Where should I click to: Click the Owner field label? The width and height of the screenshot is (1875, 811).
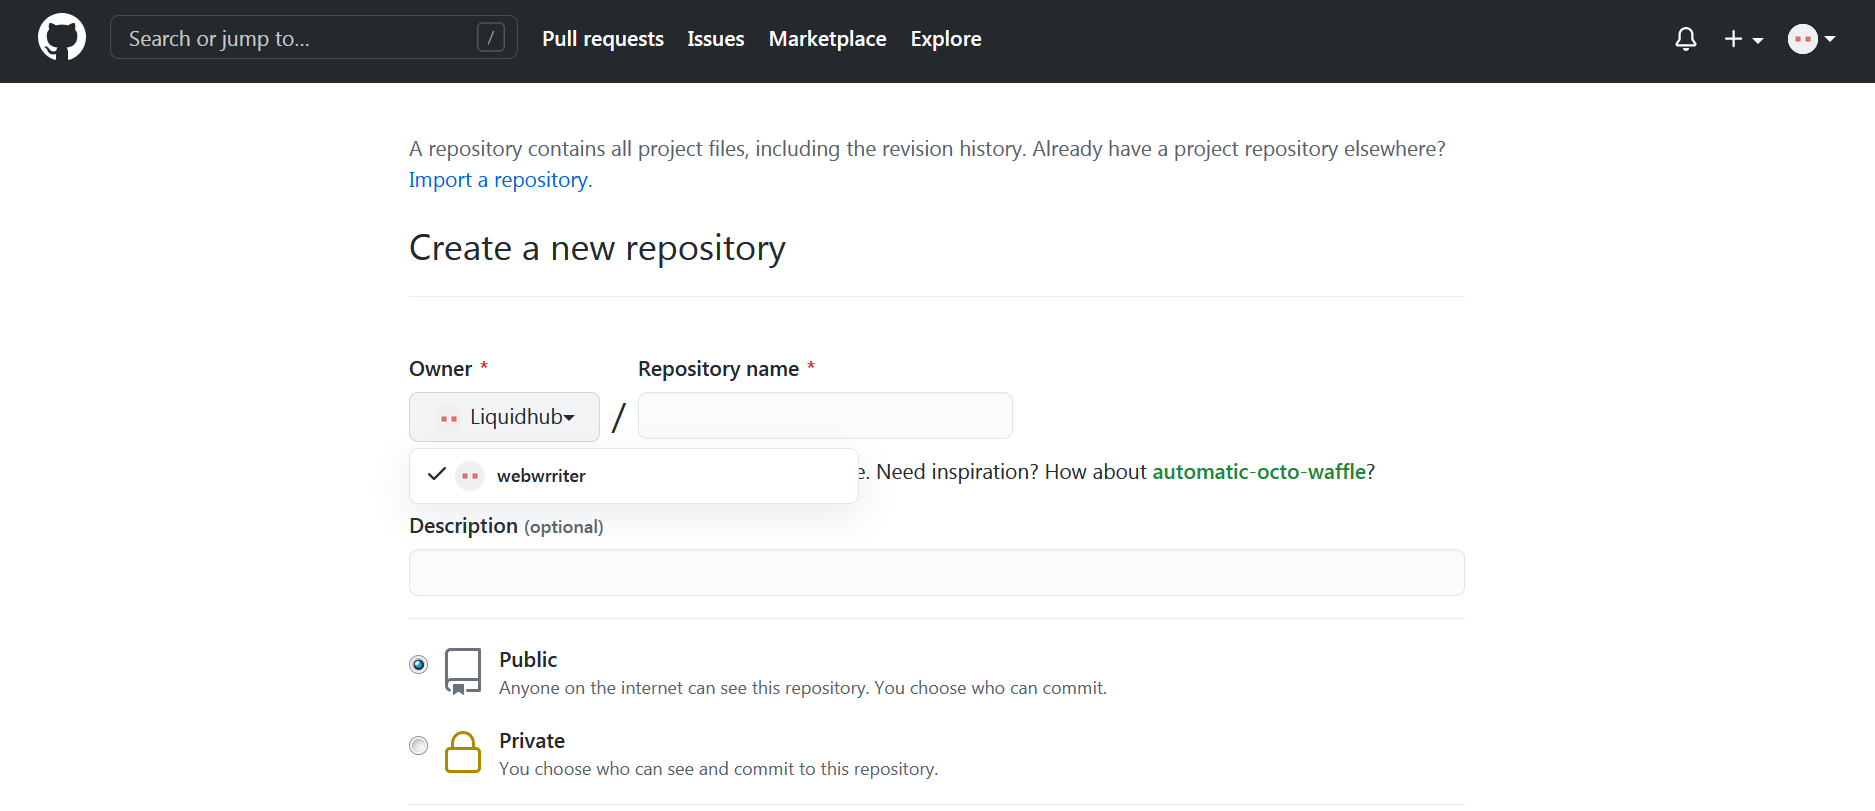441,369
